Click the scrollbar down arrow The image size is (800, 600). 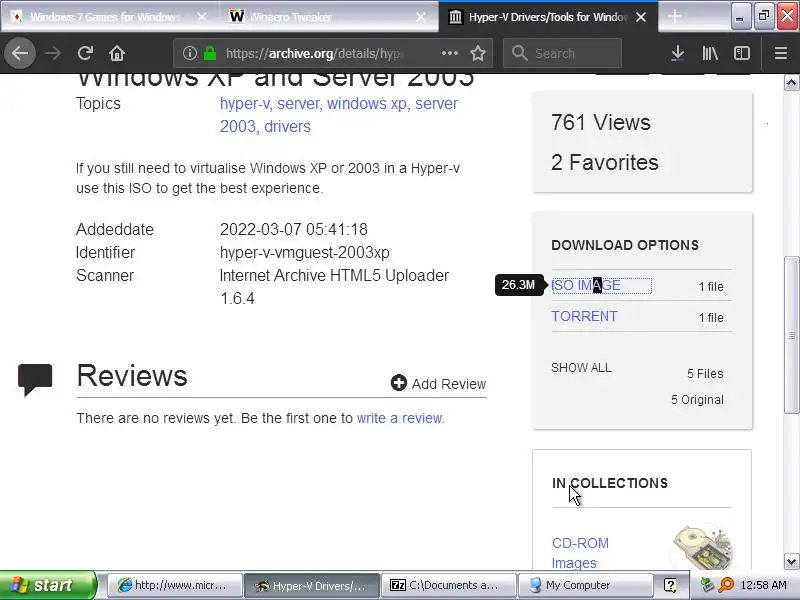pyautogui.click(x=791, y=562)
